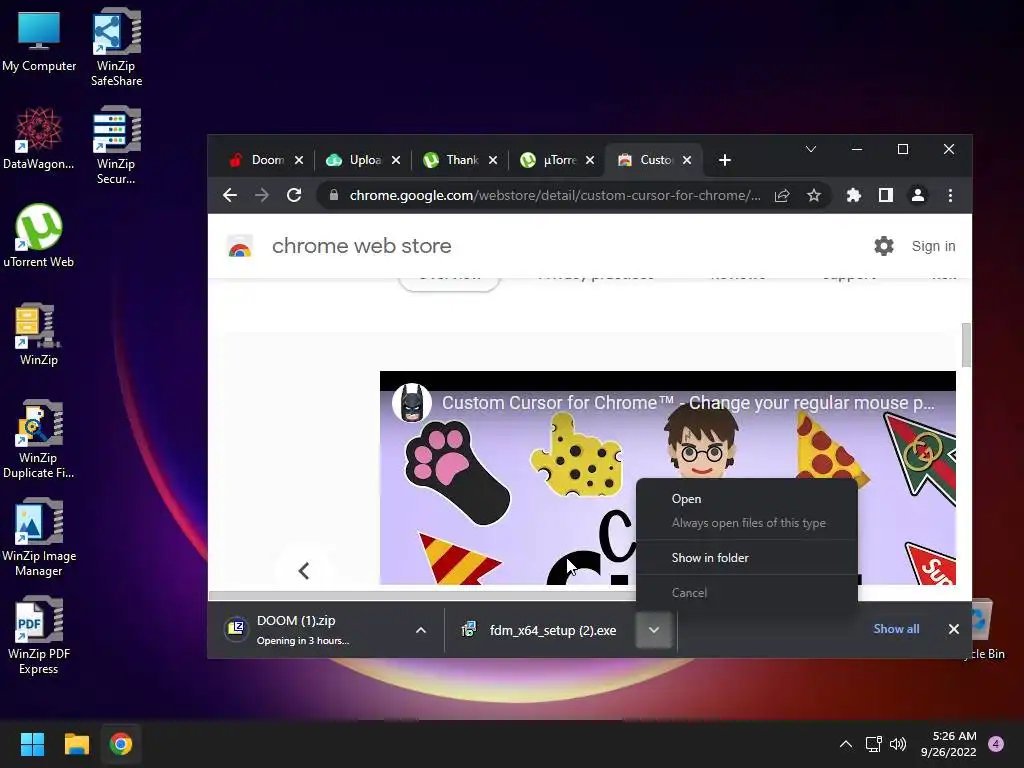Open WinZip PDF Express shortcut

pyautogui.click(x=39, y=635)
